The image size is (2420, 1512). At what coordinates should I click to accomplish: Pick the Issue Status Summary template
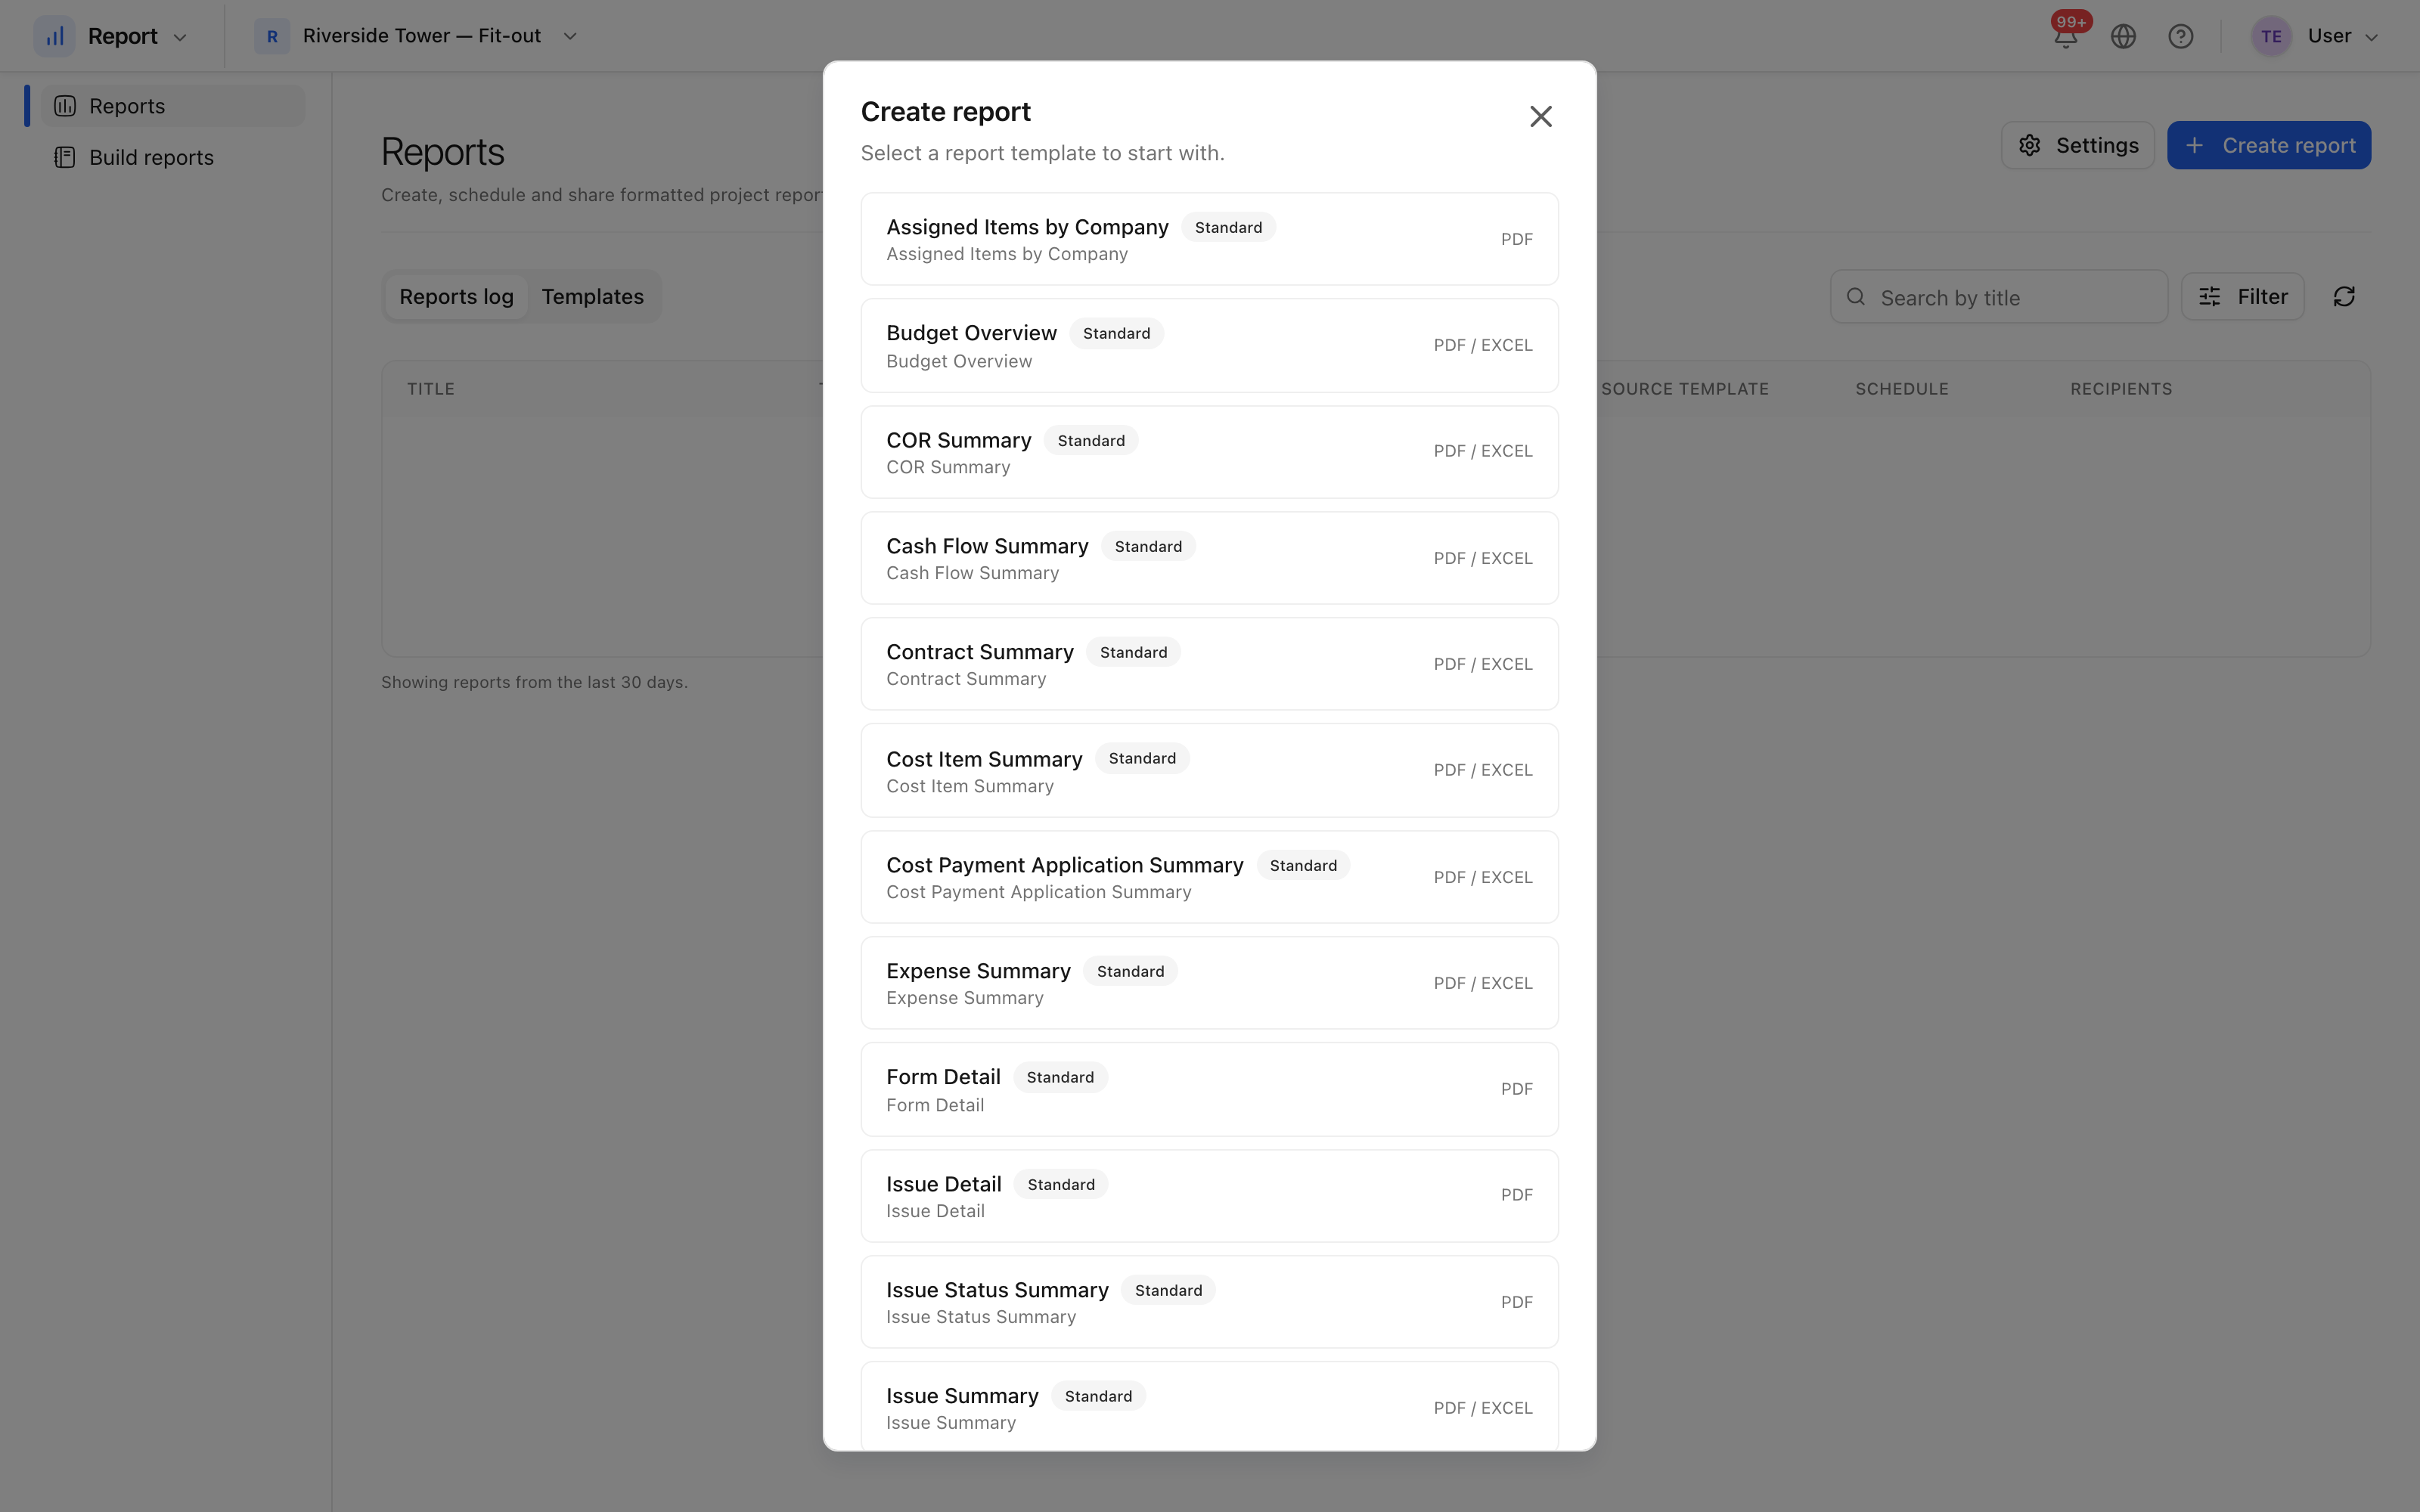click(1209, 1302)
